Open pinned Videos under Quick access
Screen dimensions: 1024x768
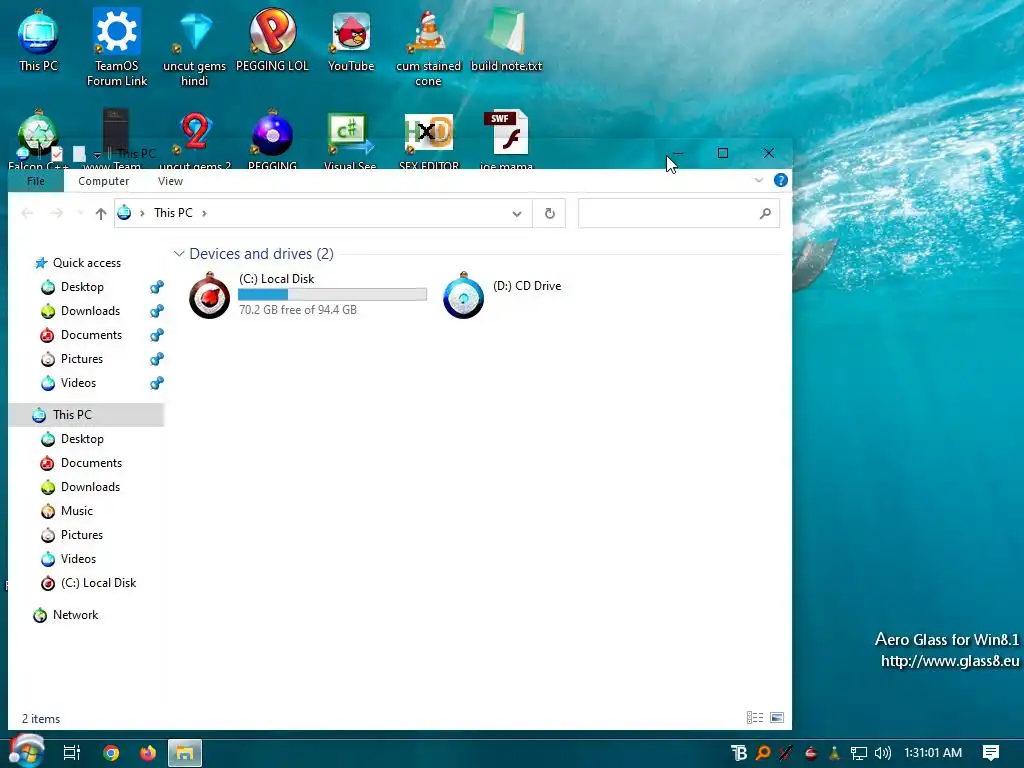(x=78, y=383)
